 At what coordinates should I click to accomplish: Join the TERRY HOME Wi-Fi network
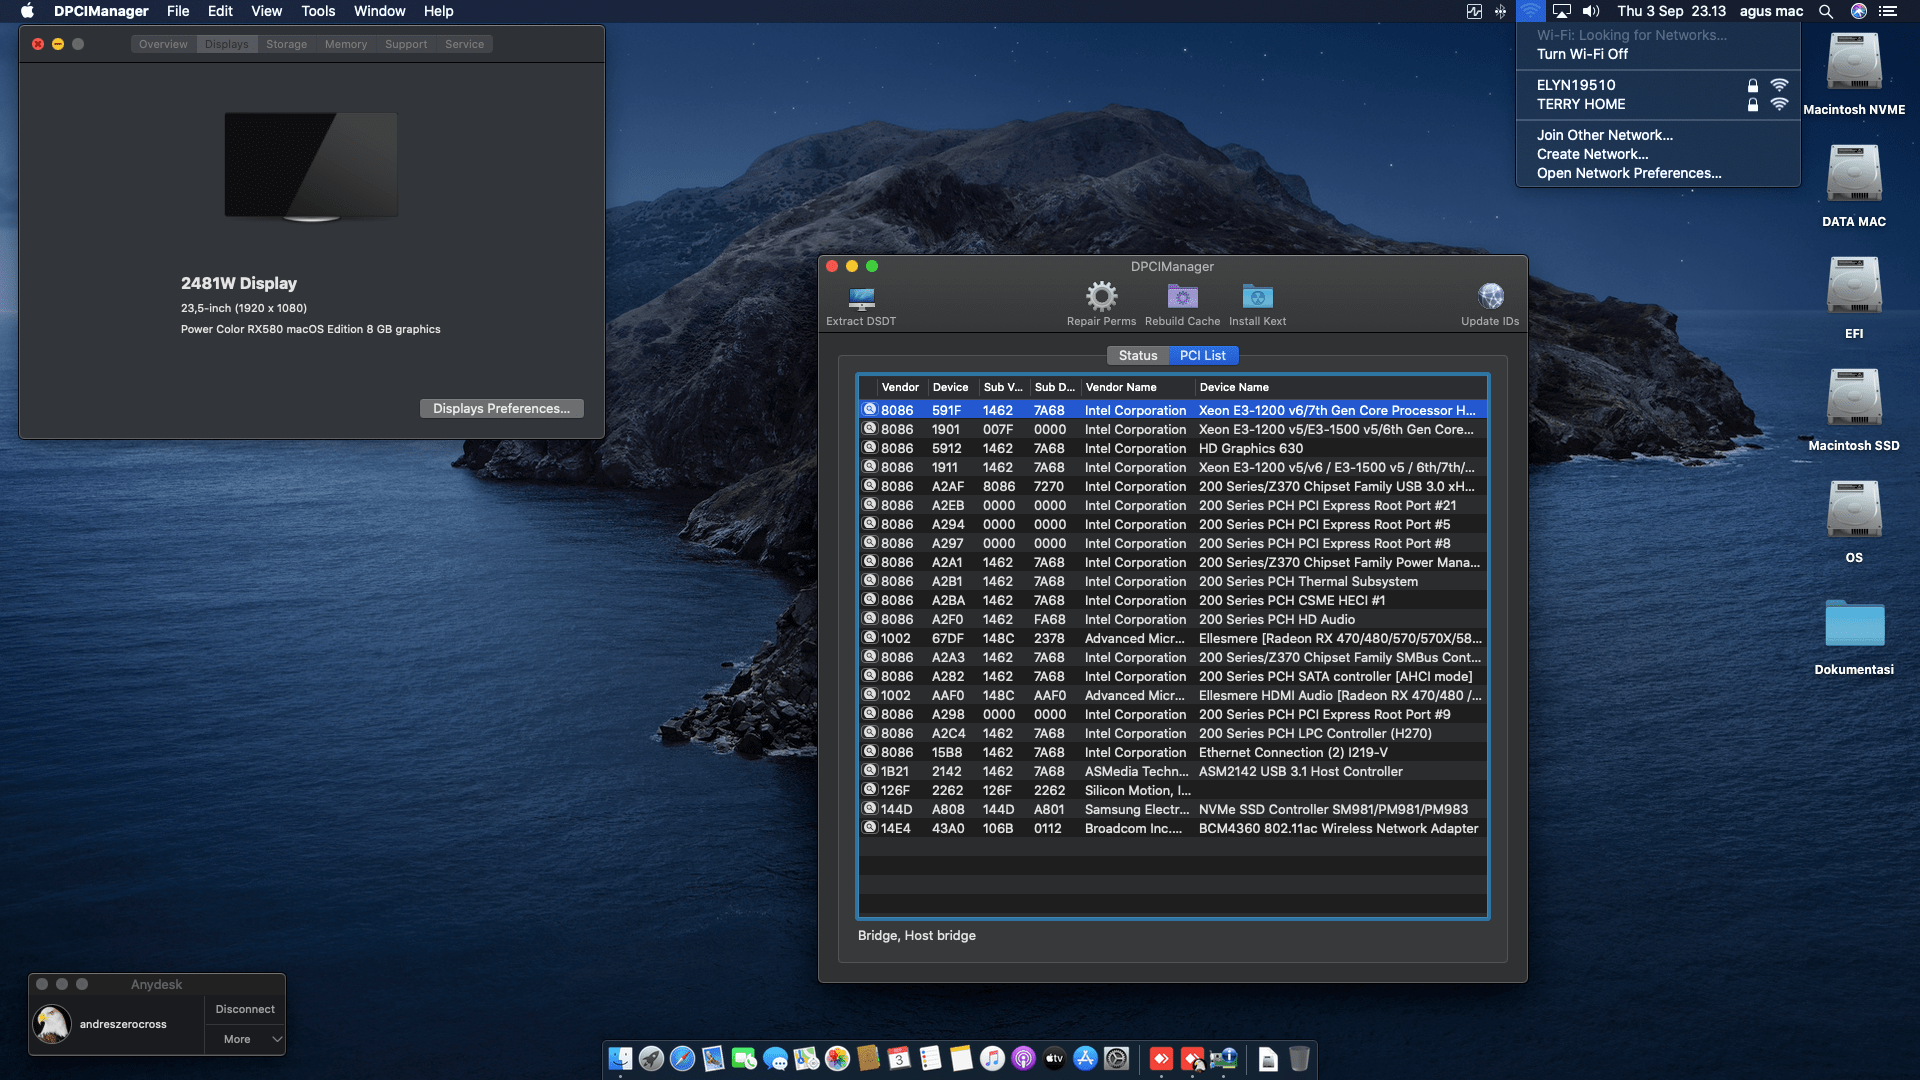click(1581, 104)
